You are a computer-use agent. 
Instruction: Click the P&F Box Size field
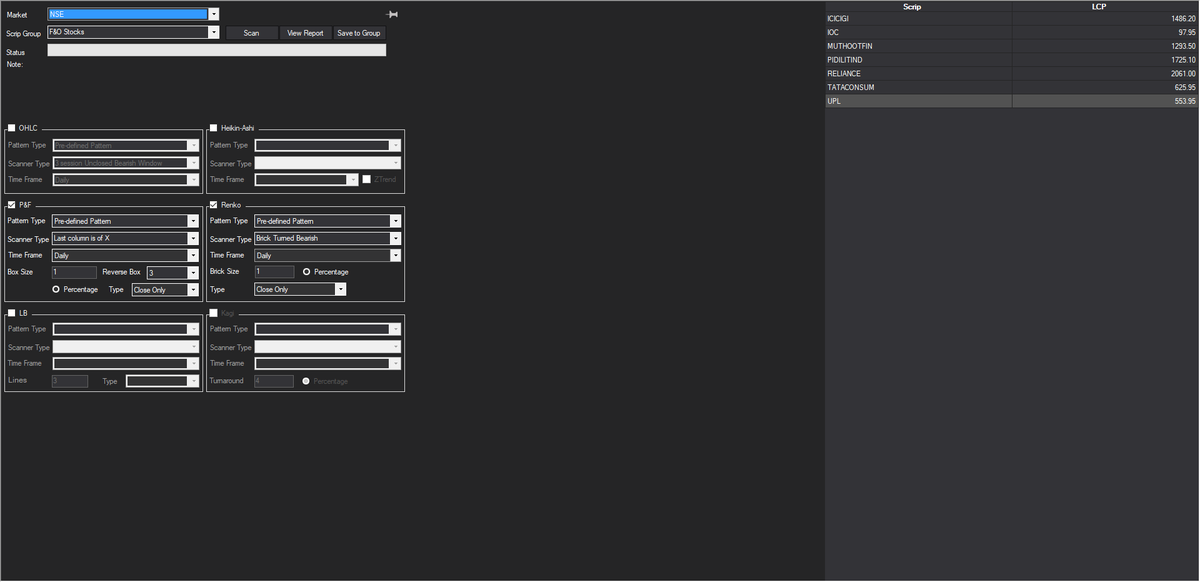point(74,272)
